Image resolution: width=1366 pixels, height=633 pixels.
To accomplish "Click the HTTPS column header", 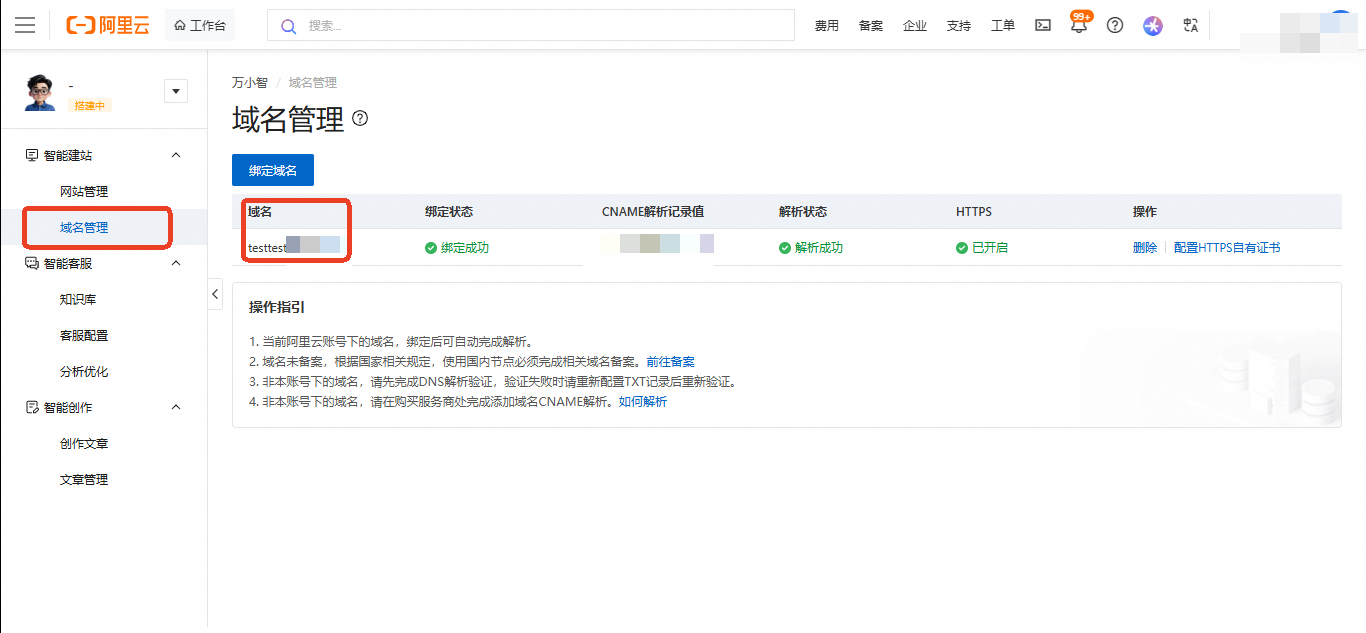I will [974, 212].
